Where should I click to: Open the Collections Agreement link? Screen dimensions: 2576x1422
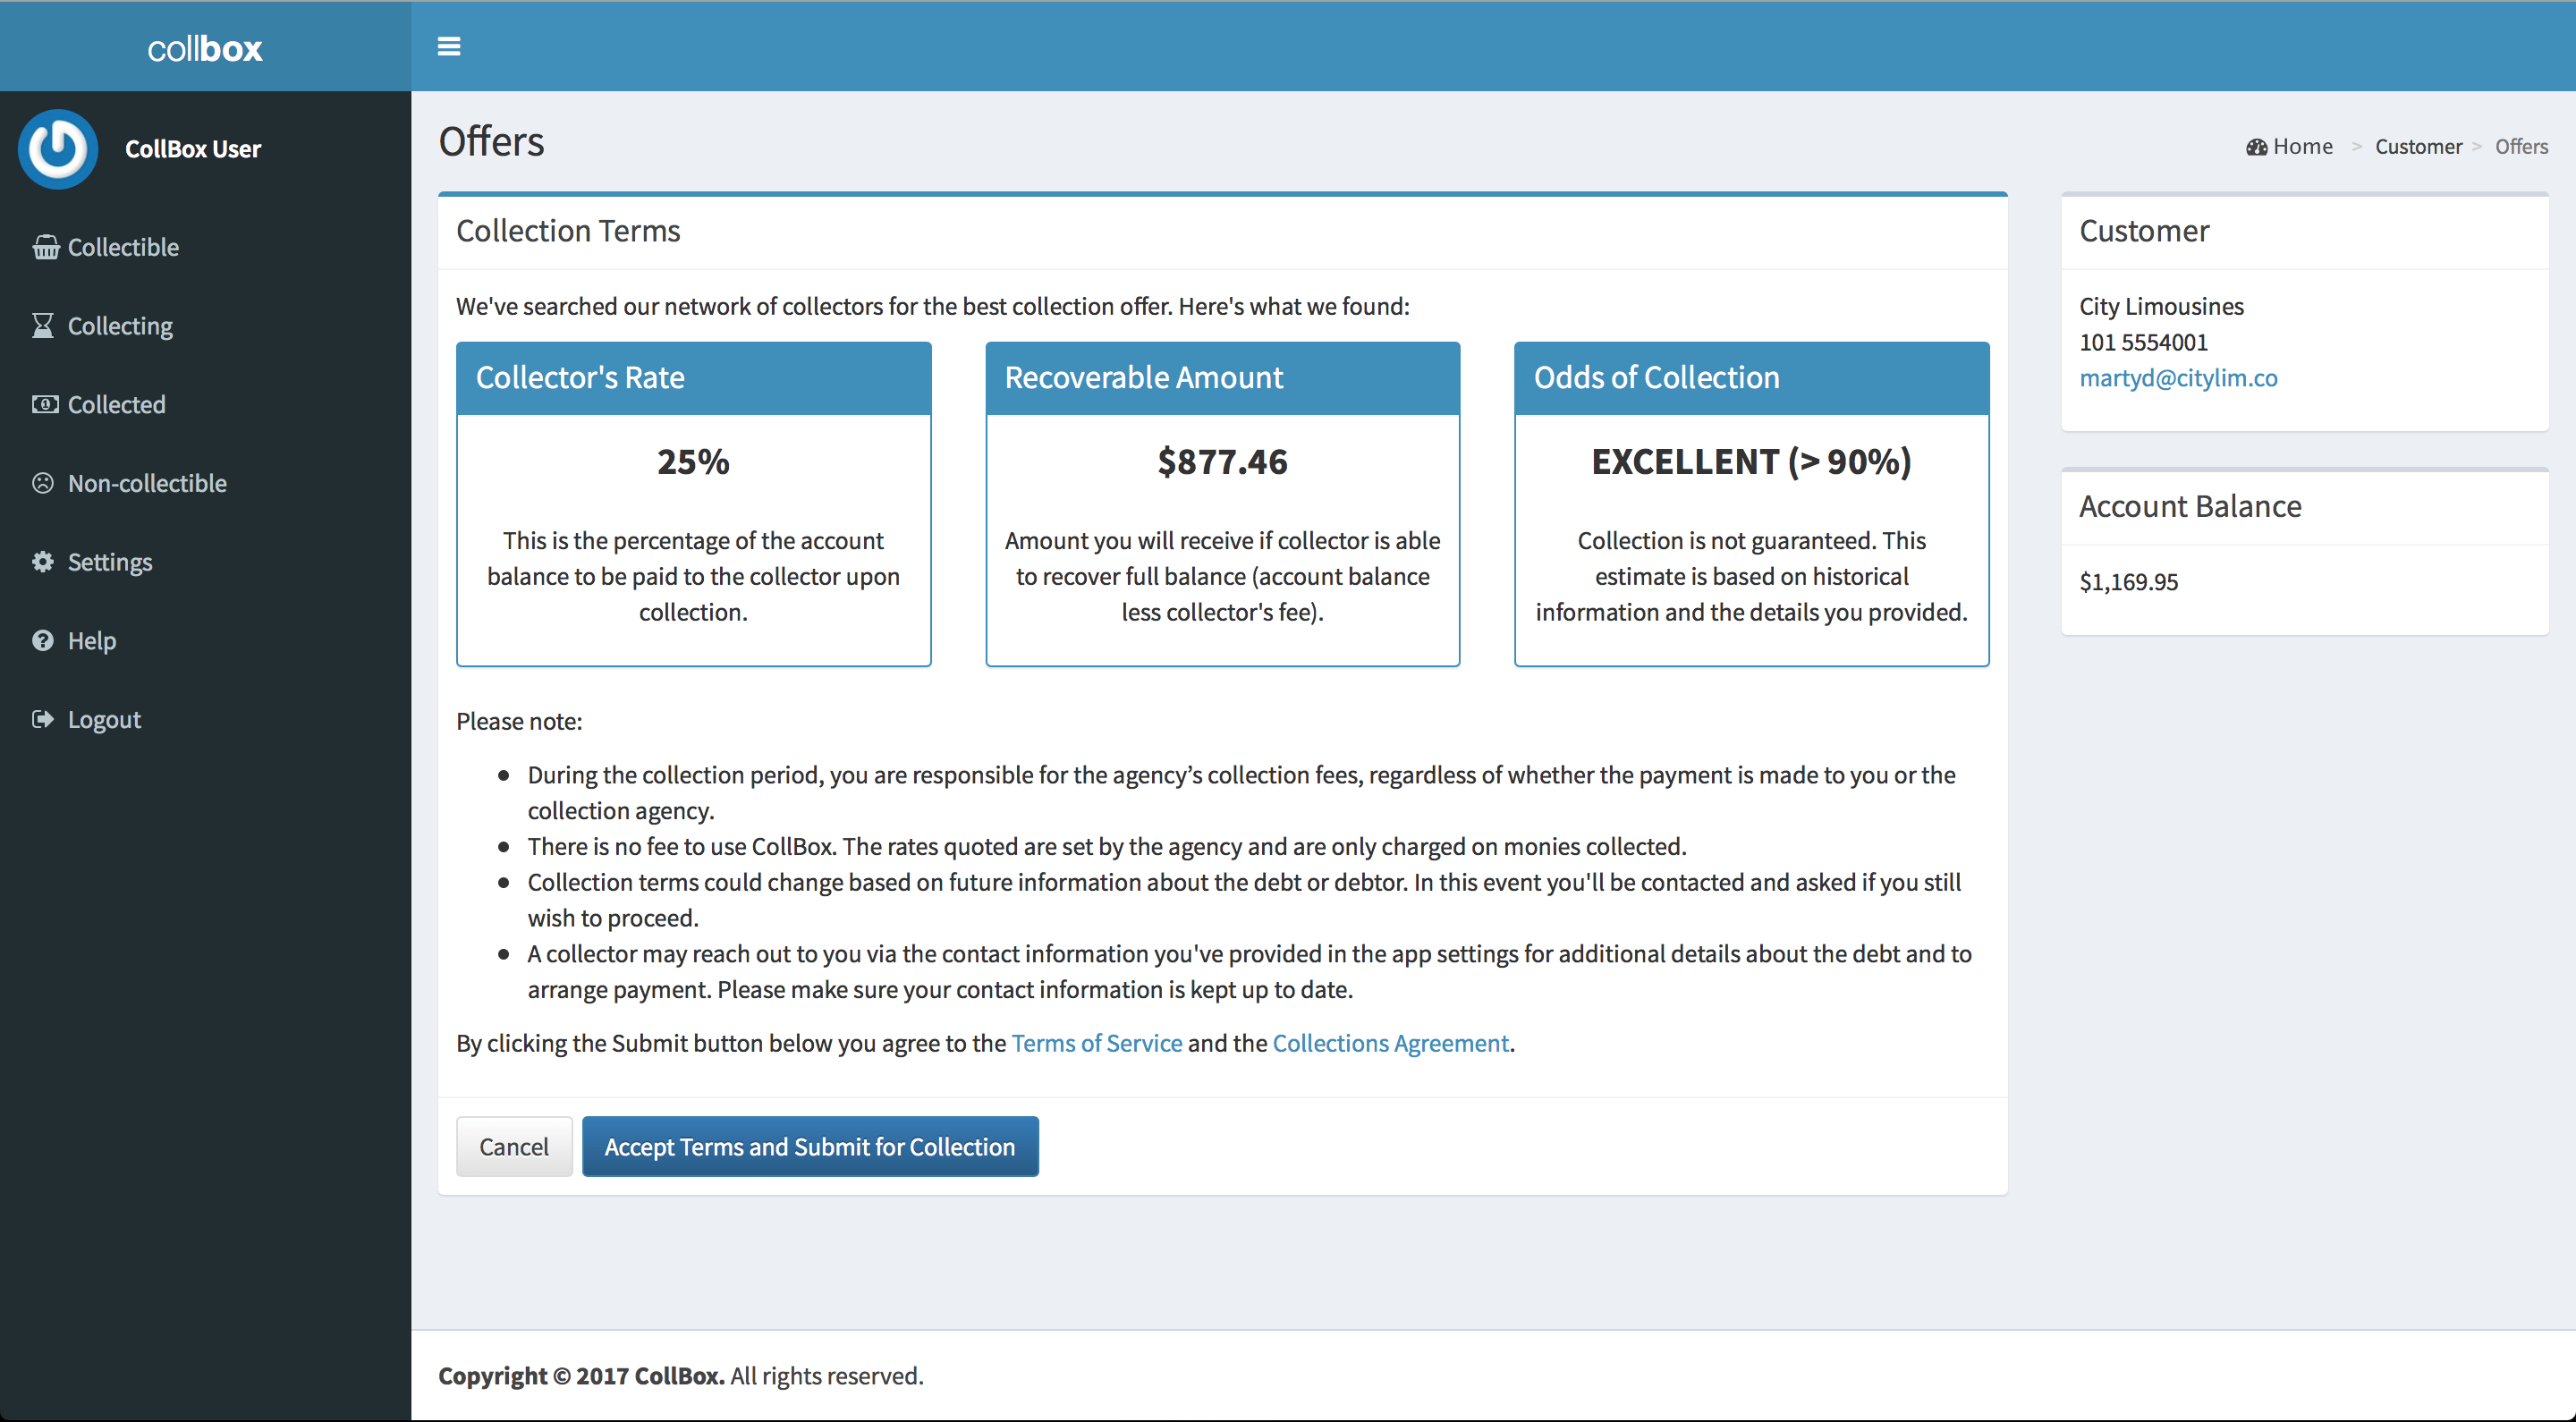(x=1390, y=1043)
